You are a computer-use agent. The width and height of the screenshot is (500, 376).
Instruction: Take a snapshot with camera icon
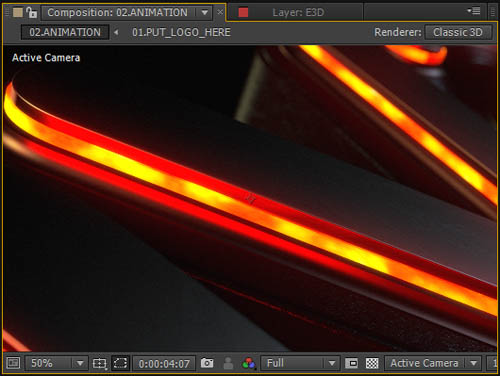(207, 363)
